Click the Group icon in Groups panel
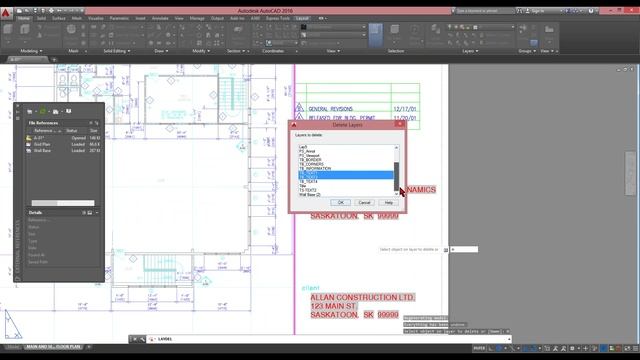Image resolution: width=640 pixels, height=360 pixels. (x=523, y=28)
